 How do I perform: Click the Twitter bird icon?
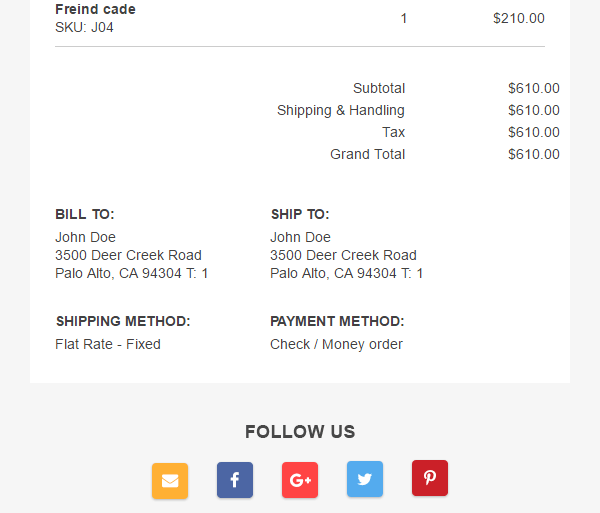365,479
